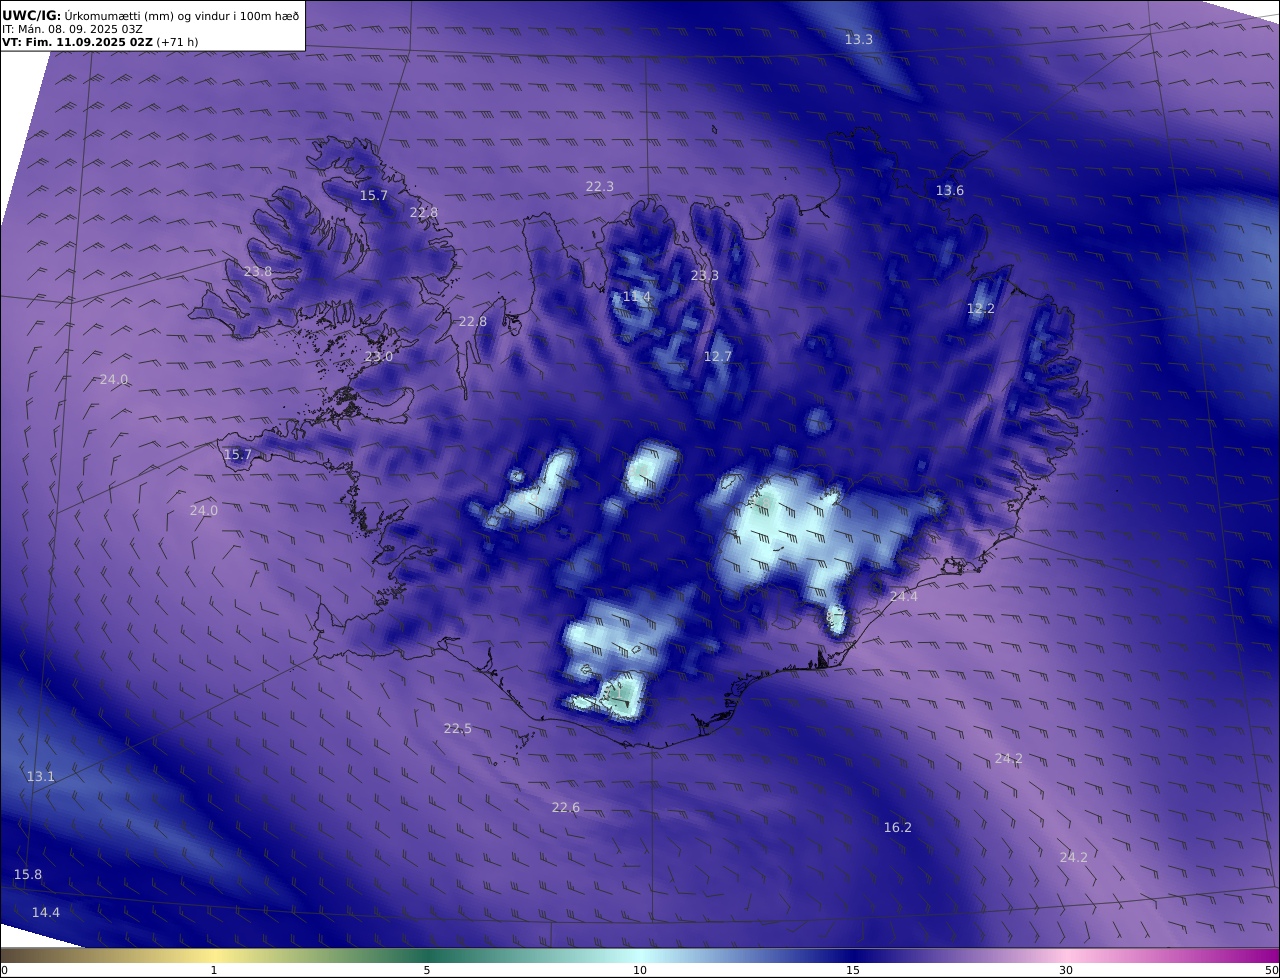Click the colorbar tick label 30

[1066, 970]
